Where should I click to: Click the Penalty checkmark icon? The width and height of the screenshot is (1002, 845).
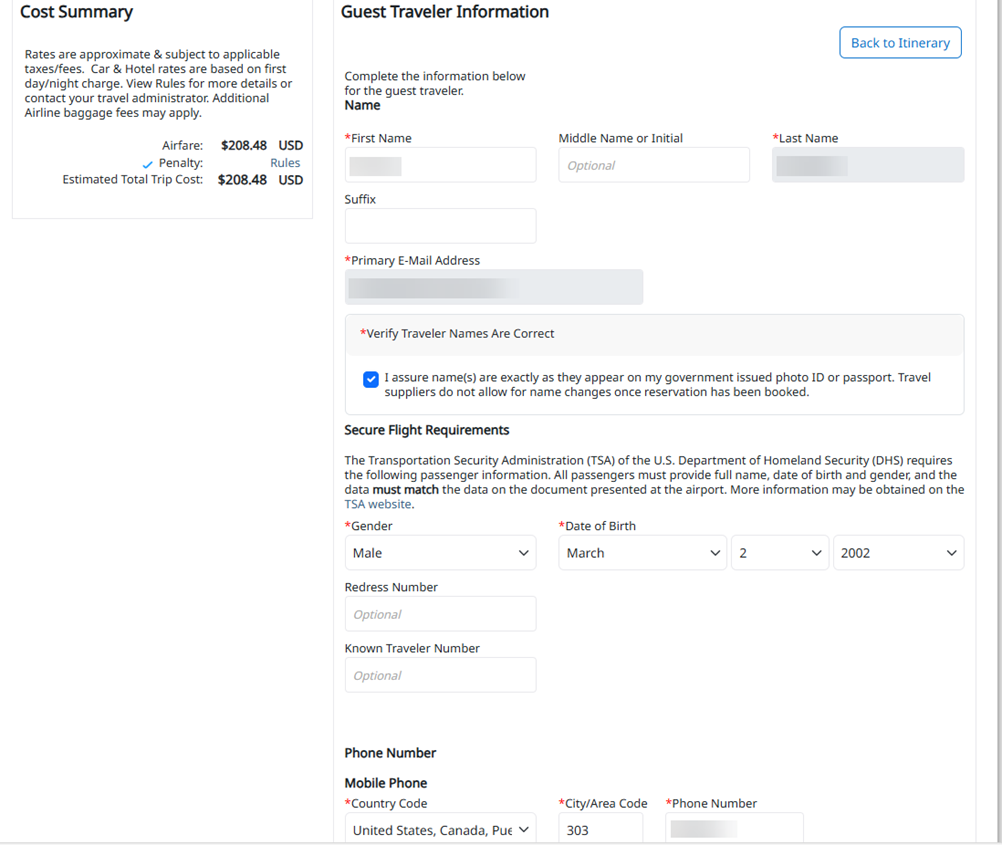point(148,164)
